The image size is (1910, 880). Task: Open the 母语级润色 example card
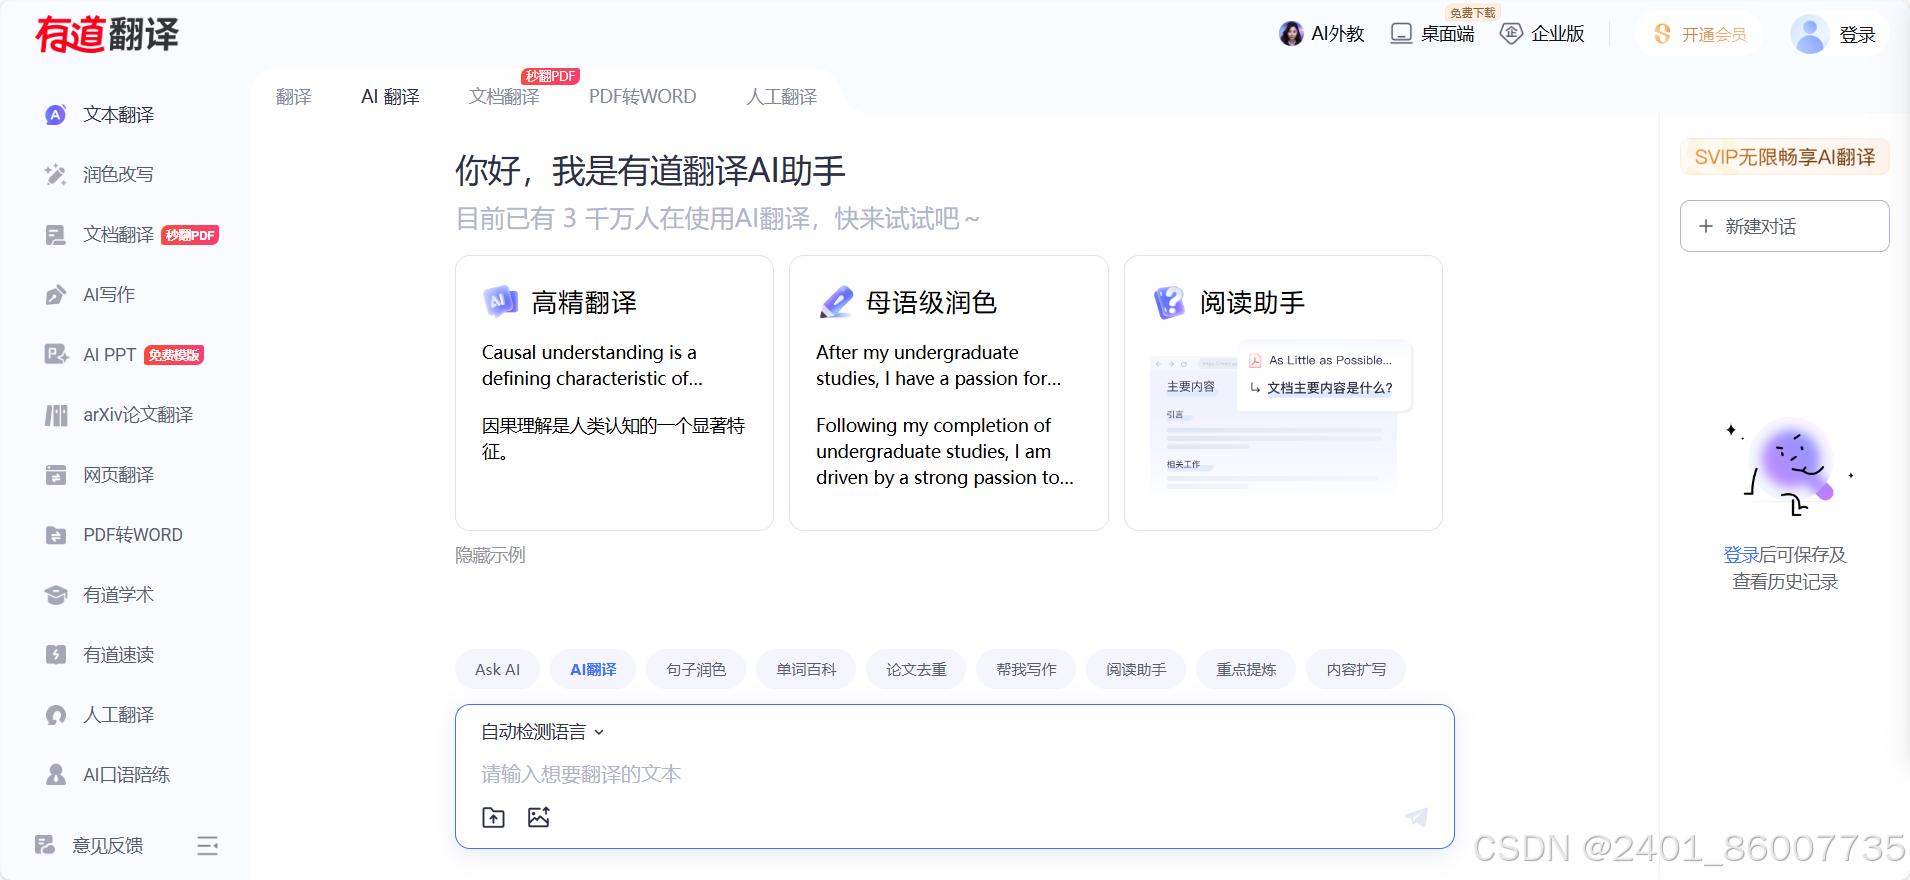[949, 393]
